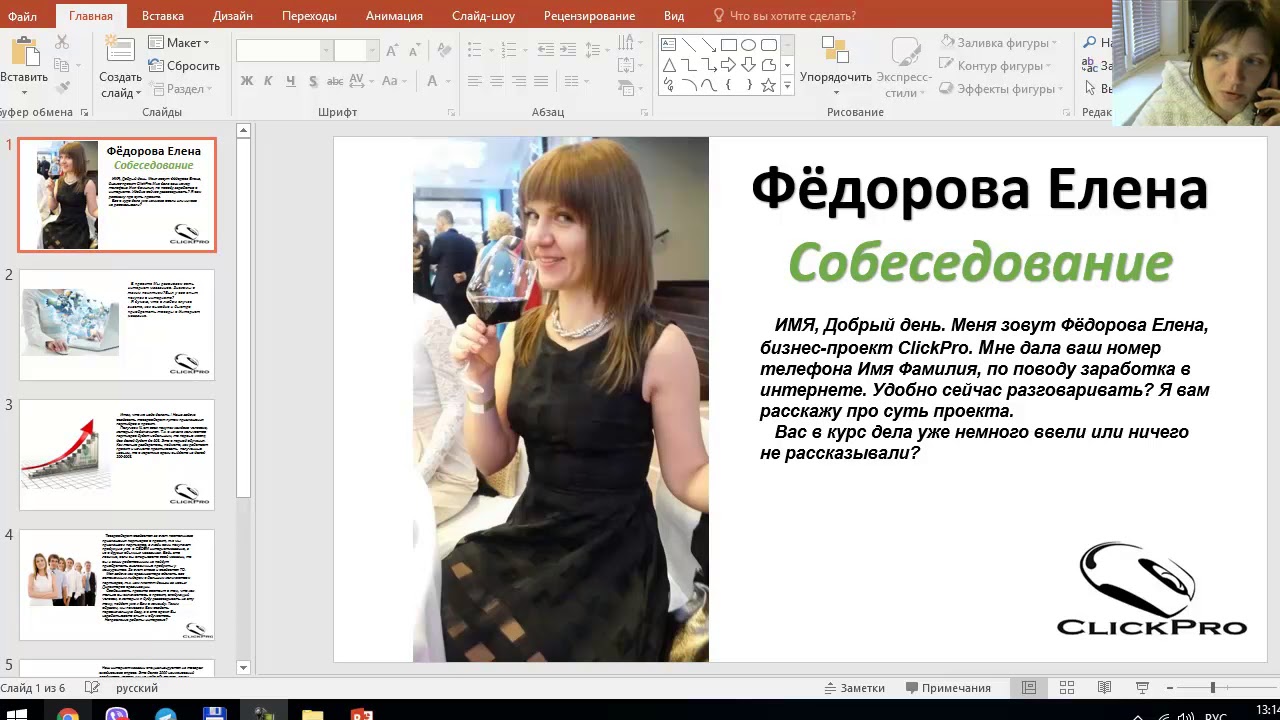Open the font size combo box
Image resolution: width=1280 pixels, height=720 pixels.
(x=356, y=50)
